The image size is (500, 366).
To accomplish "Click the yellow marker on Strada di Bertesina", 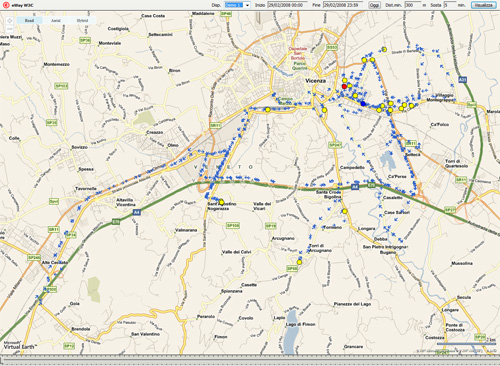I will [384, 49].
